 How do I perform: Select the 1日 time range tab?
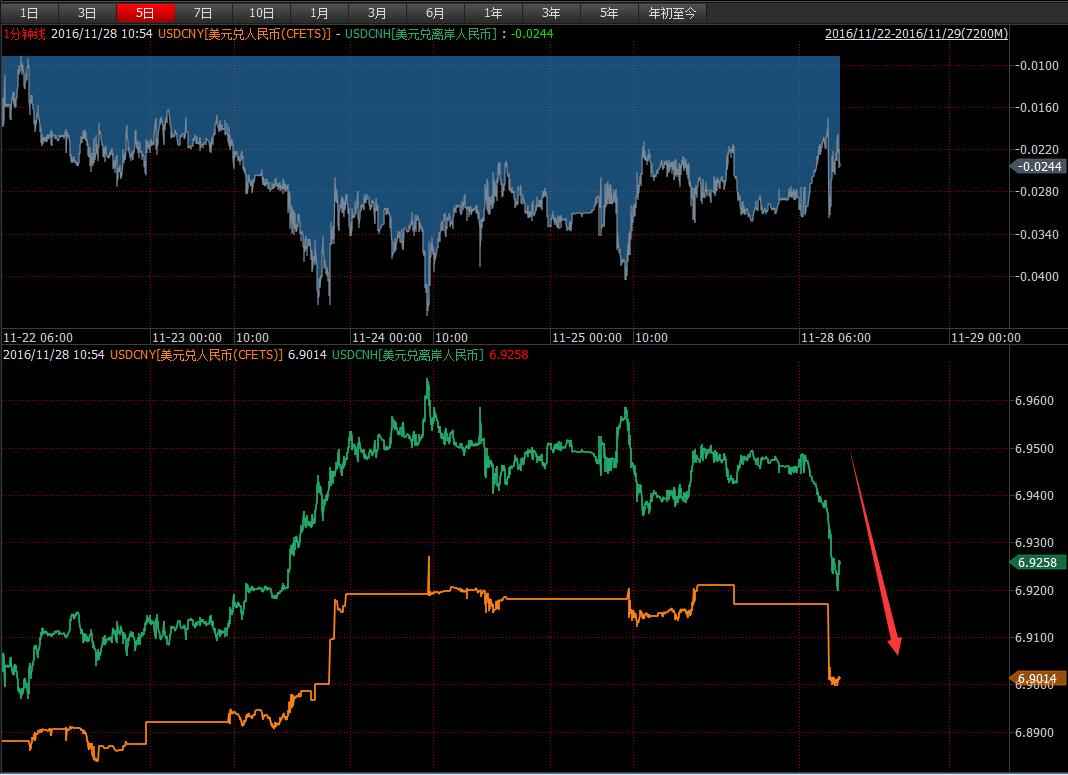click(x=30, y=13)
